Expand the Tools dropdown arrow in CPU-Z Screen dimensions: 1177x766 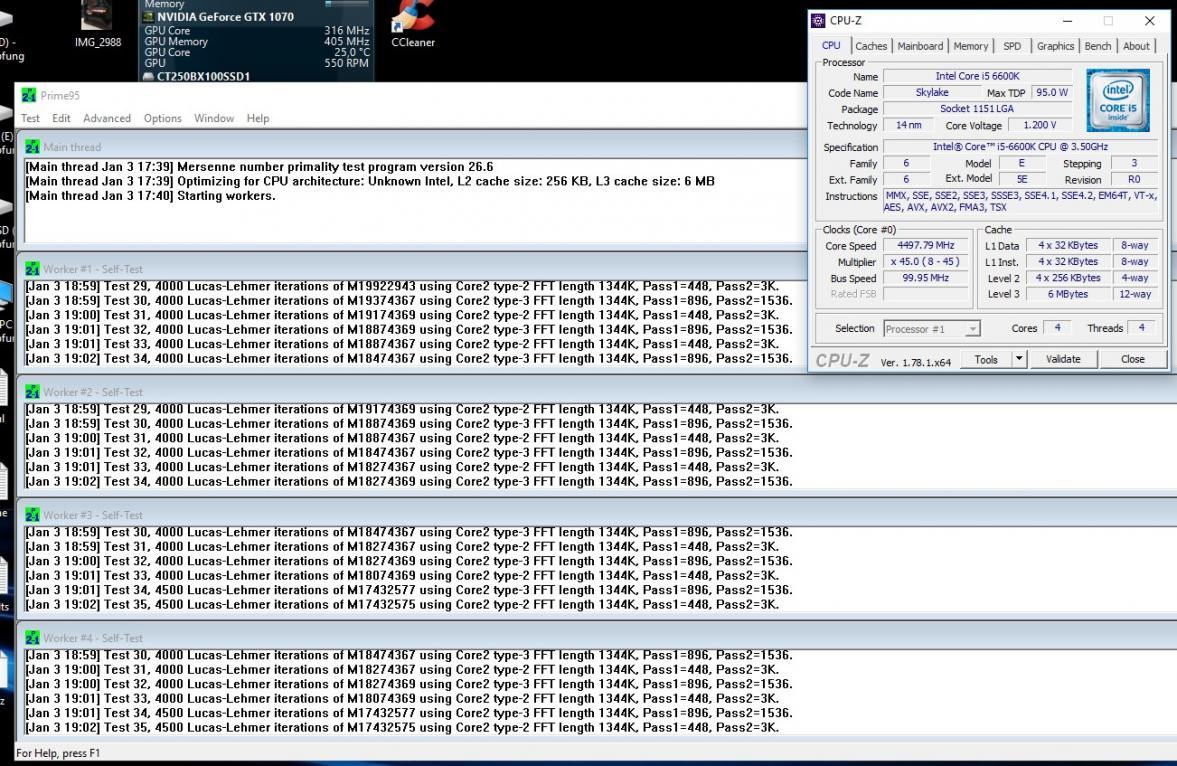click(x=1019, y=360)
